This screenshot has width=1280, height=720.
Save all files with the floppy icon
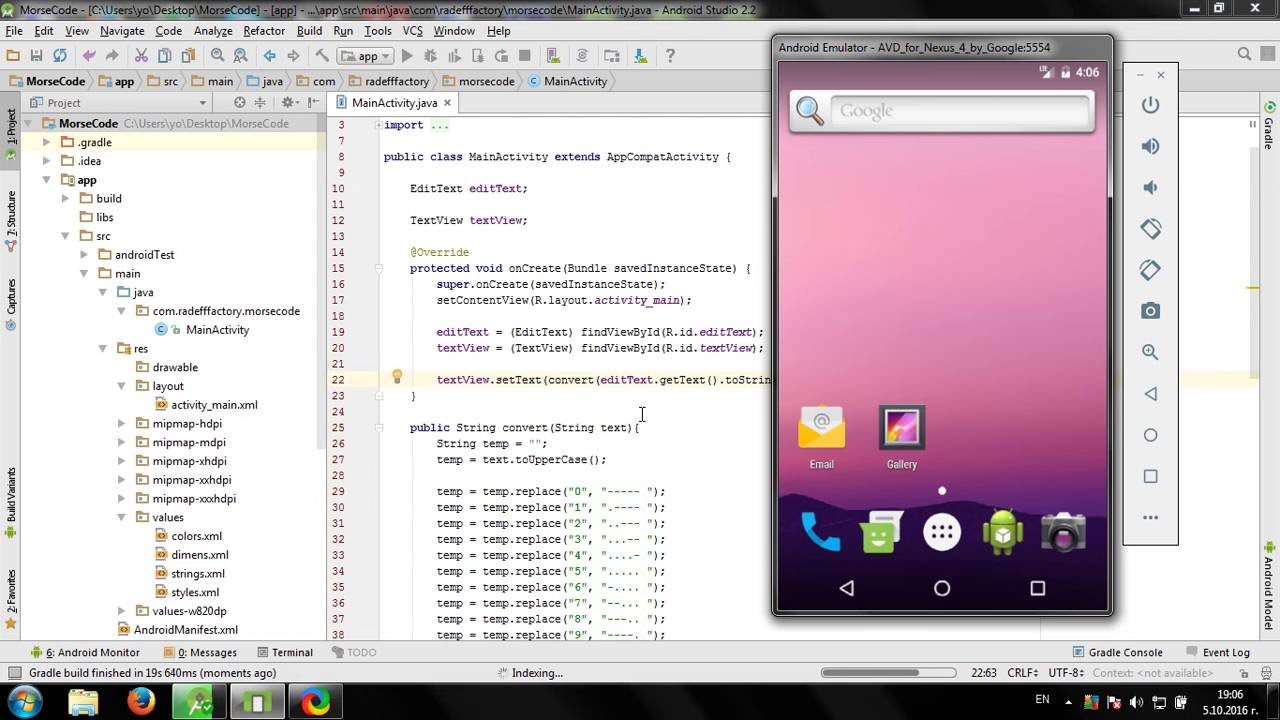click(36, 56)
